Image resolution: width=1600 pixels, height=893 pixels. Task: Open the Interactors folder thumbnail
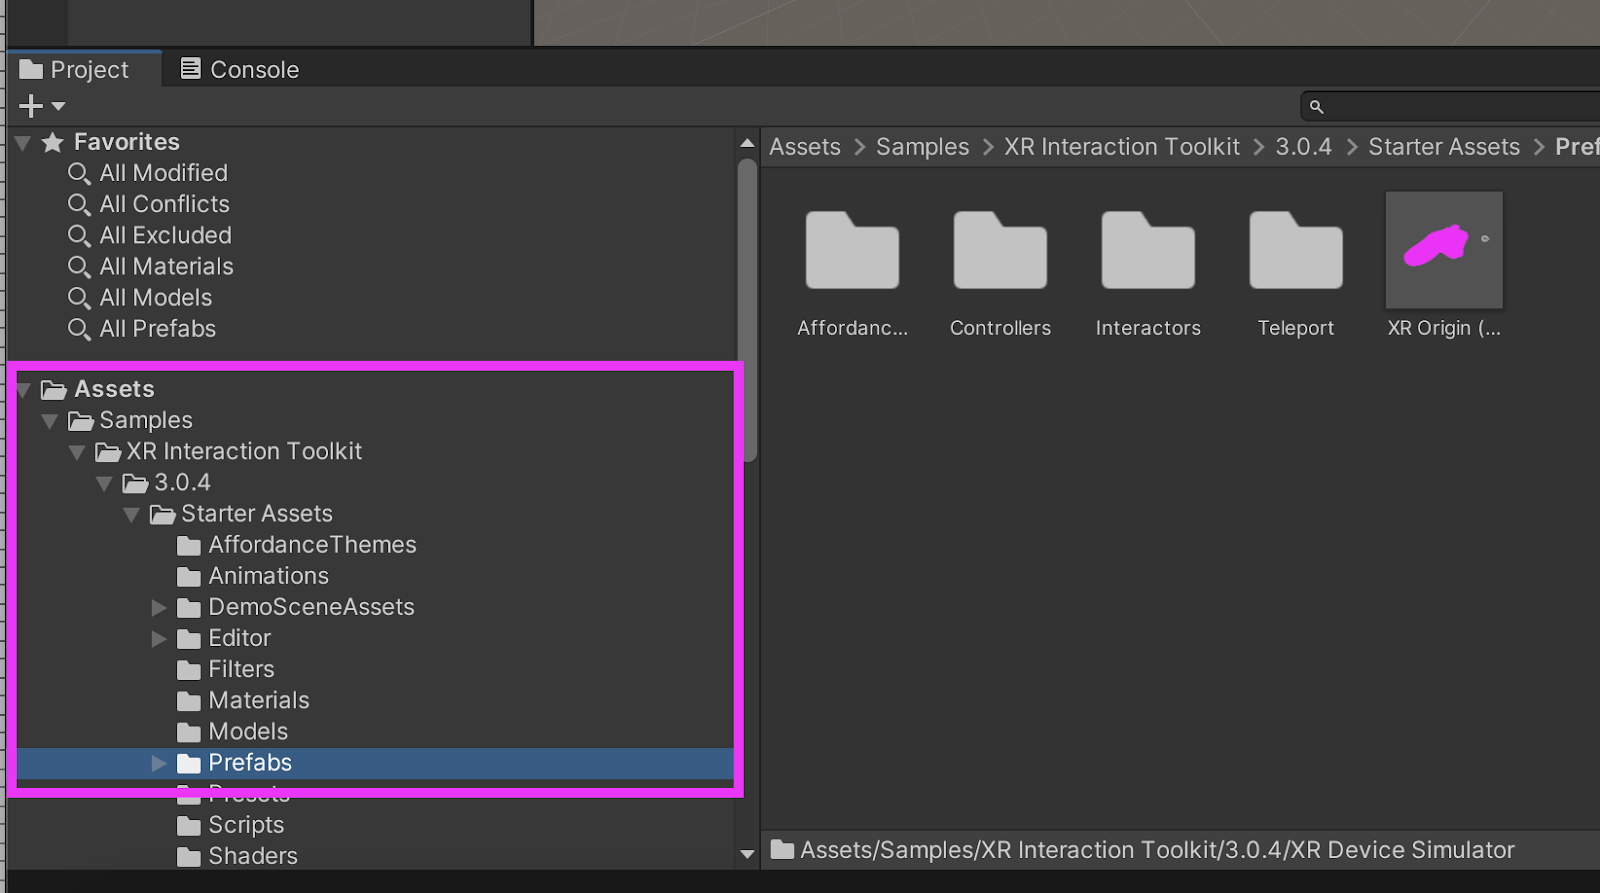[x=1148, y=250]
